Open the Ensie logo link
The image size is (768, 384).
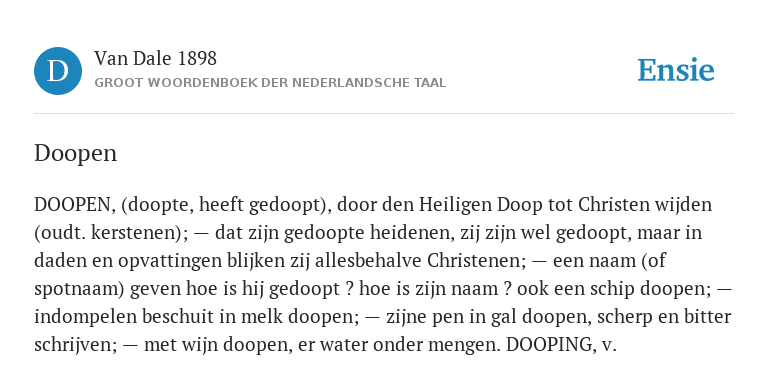675,70
